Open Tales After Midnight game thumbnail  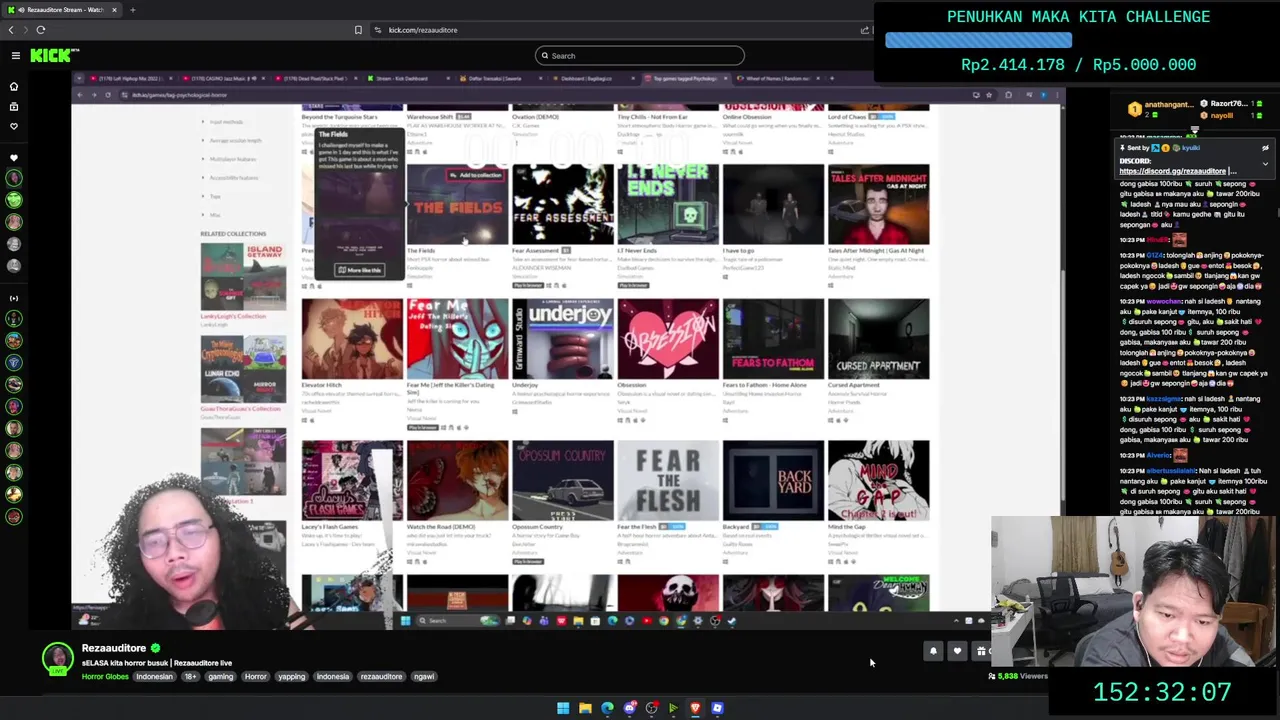pyautogui.click(x=878, y=204)
